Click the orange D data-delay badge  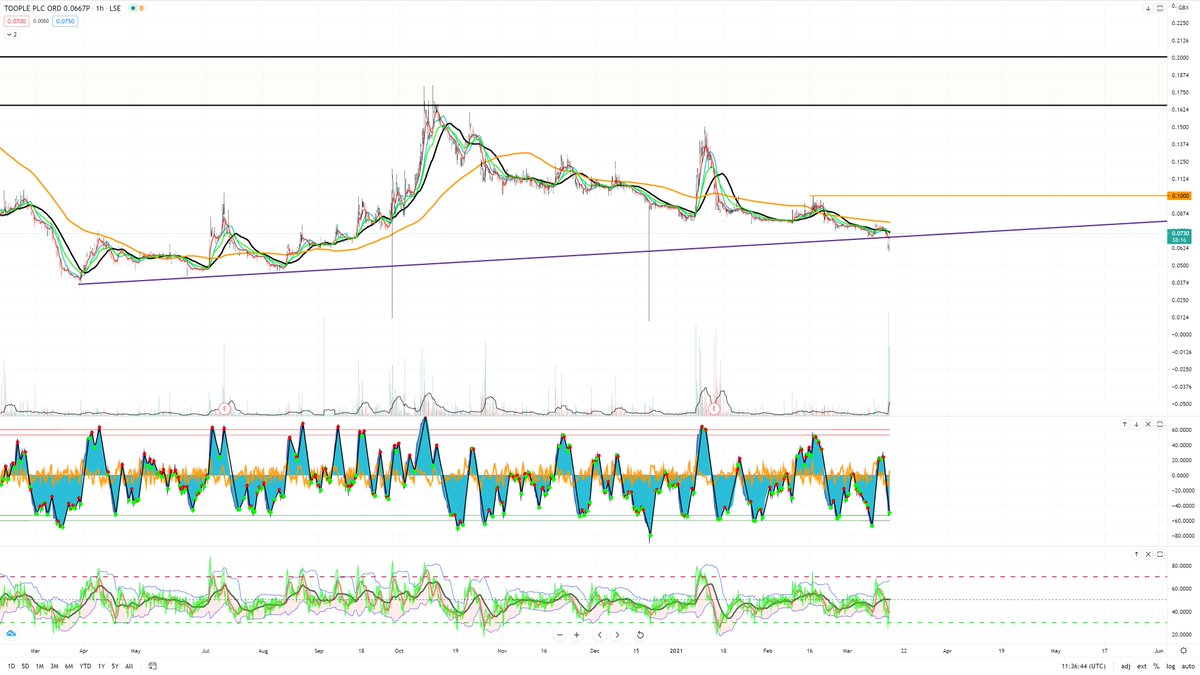coord(141,8)
